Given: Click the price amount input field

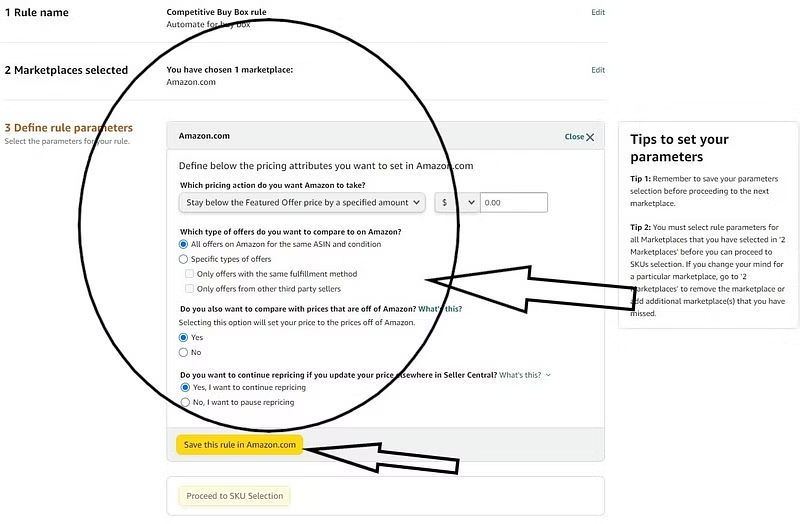Looking at the screenshot, I should coord(514,203).
